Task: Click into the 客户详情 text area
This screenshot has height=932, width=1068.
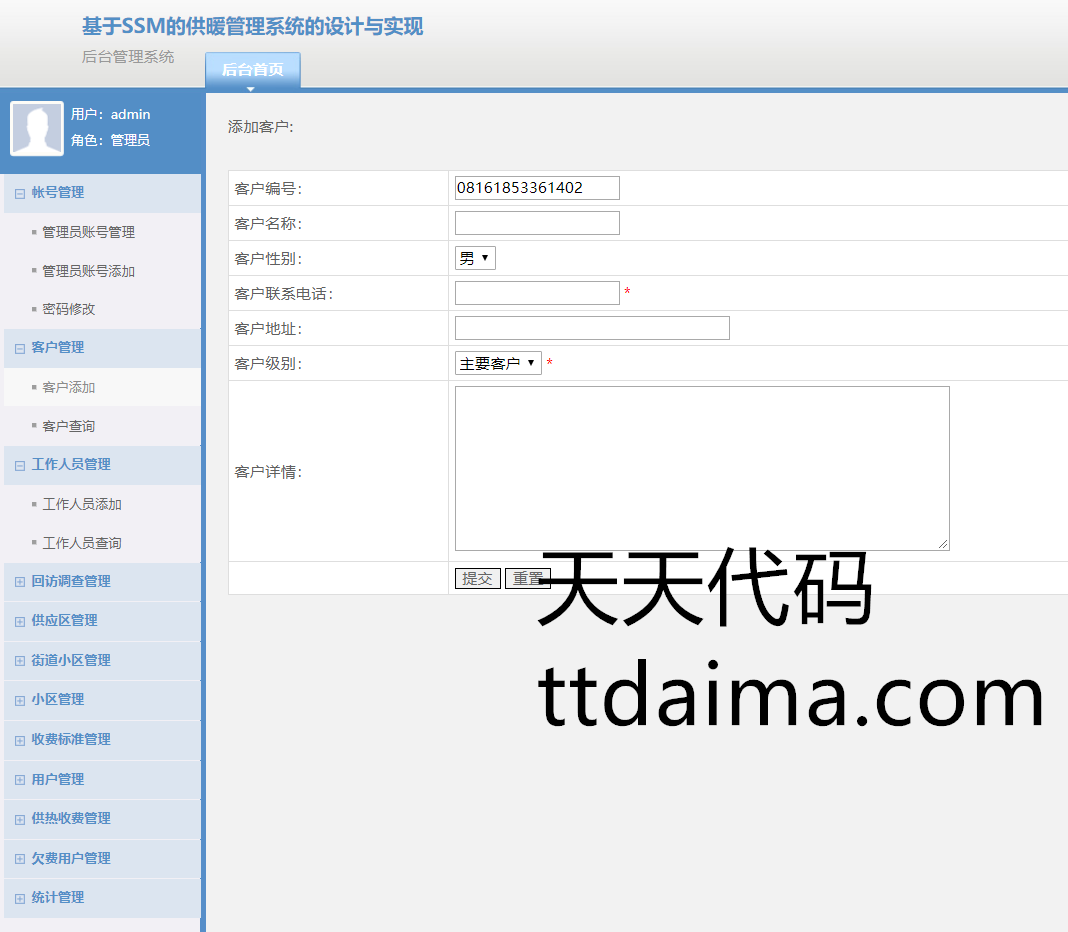Action: [701, 468]
